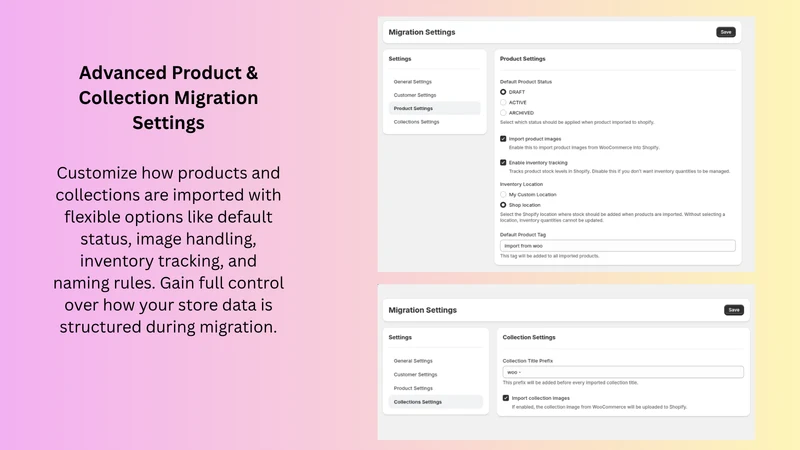
Task: Click 'This tag will be added to all imported products' text
Action: (549, 256)
